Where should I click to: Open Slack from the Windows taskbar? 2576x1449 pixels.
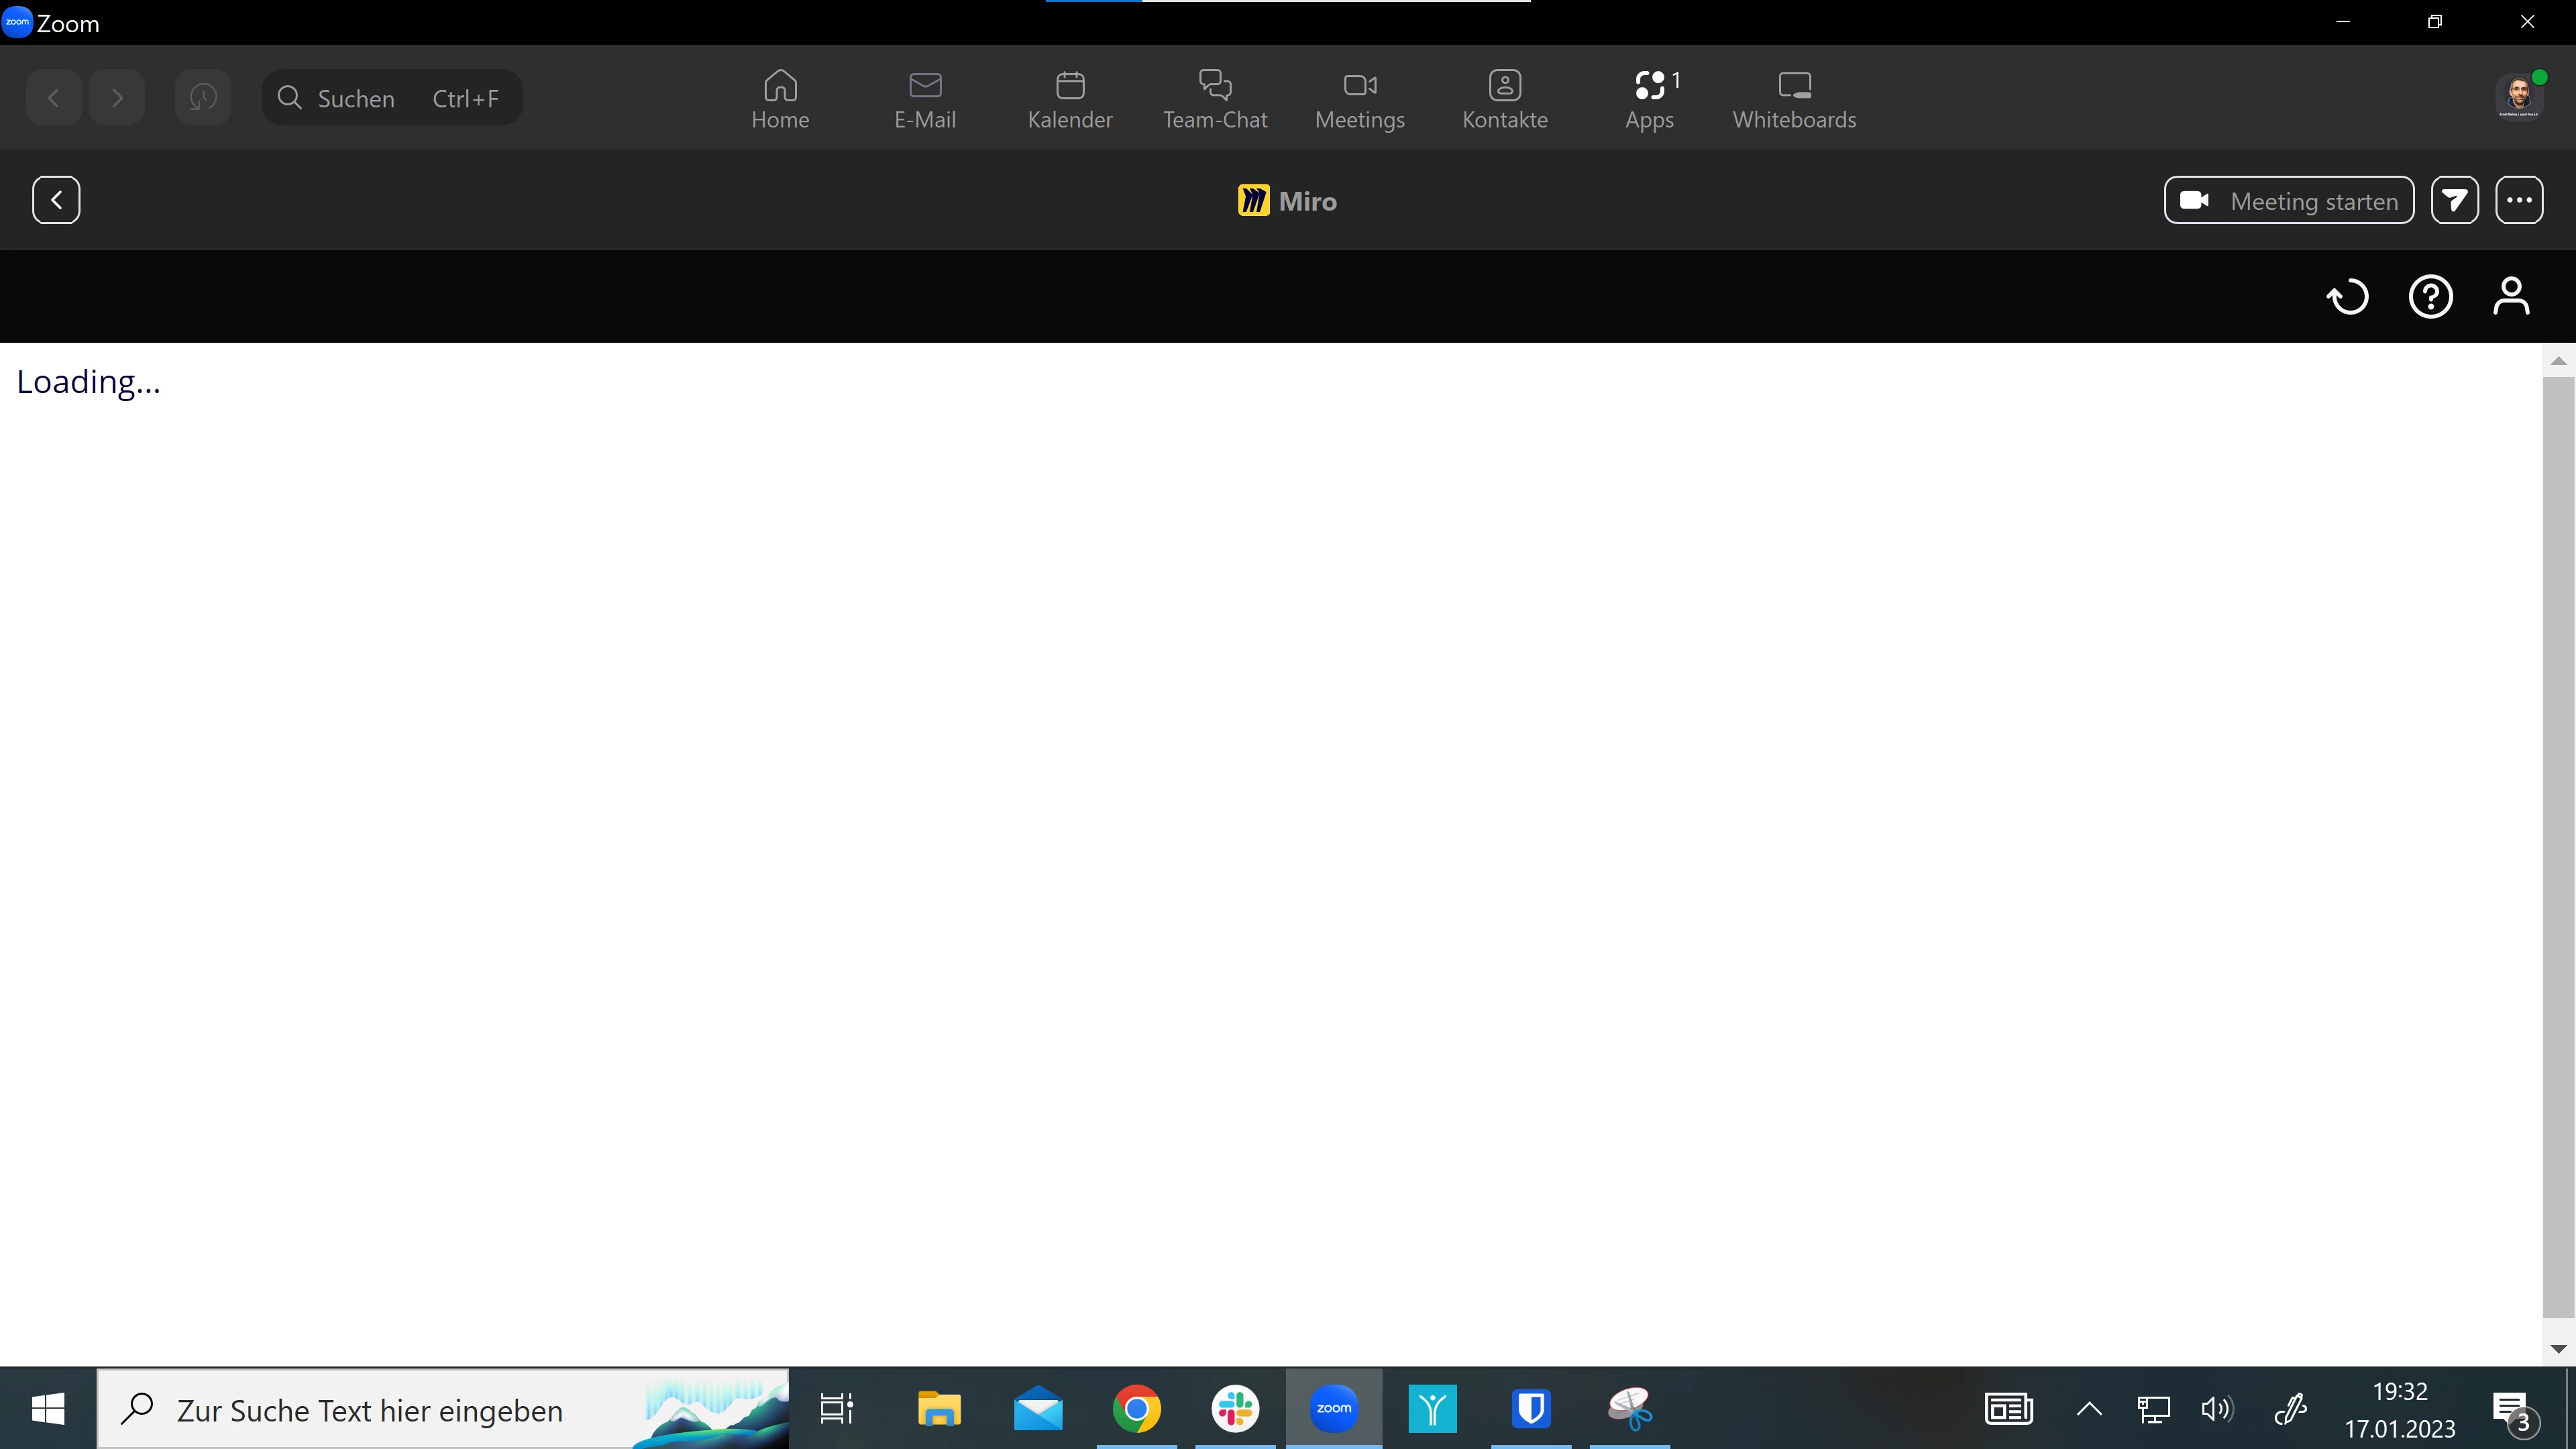click(x=1235, y=1409)
